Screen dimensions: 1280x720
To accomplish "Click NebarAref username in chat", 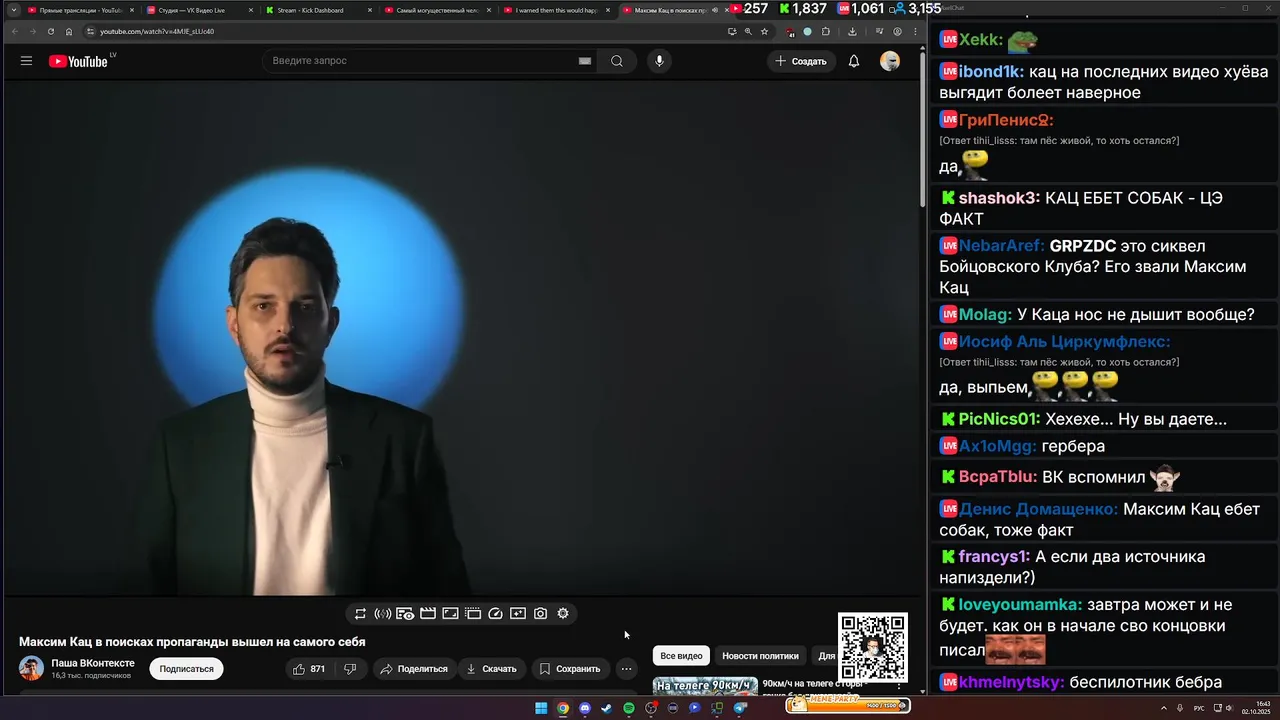I will 1002,246.
